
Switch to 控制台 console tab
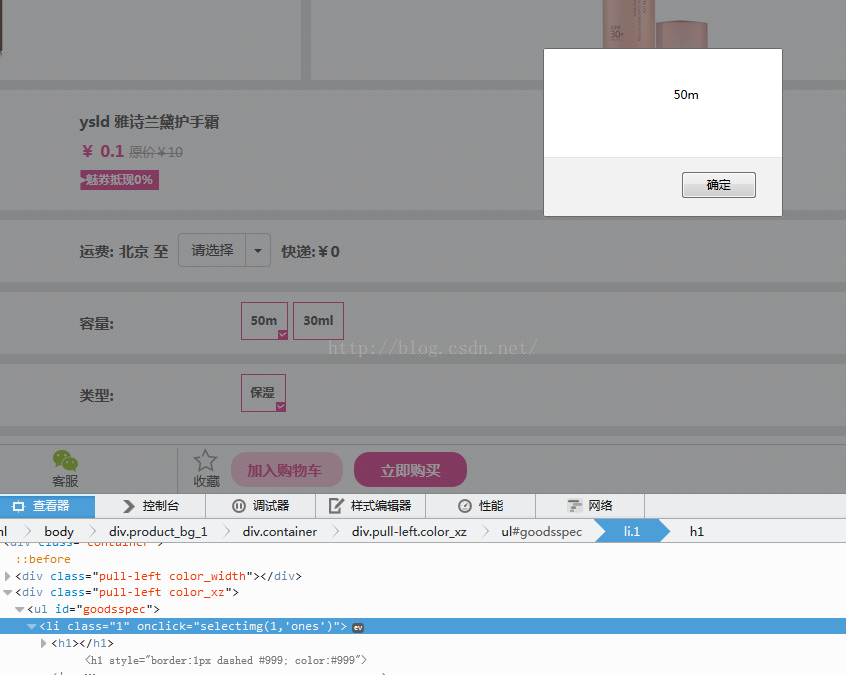(x=151, y=506)
